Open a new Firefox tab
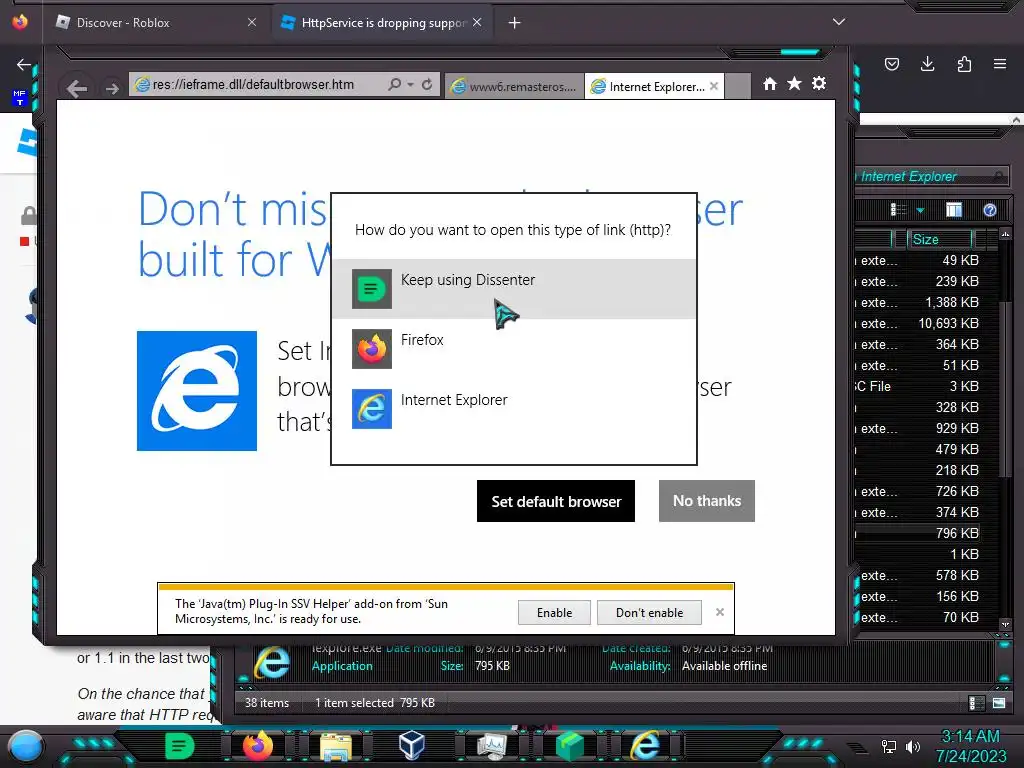The height and width of the screenshot is (768, 1024). (515, 23)
